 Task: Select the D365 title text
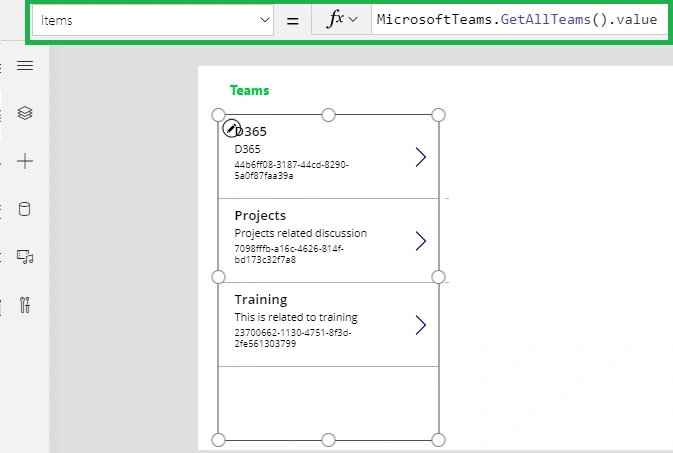tap(253, 131)
